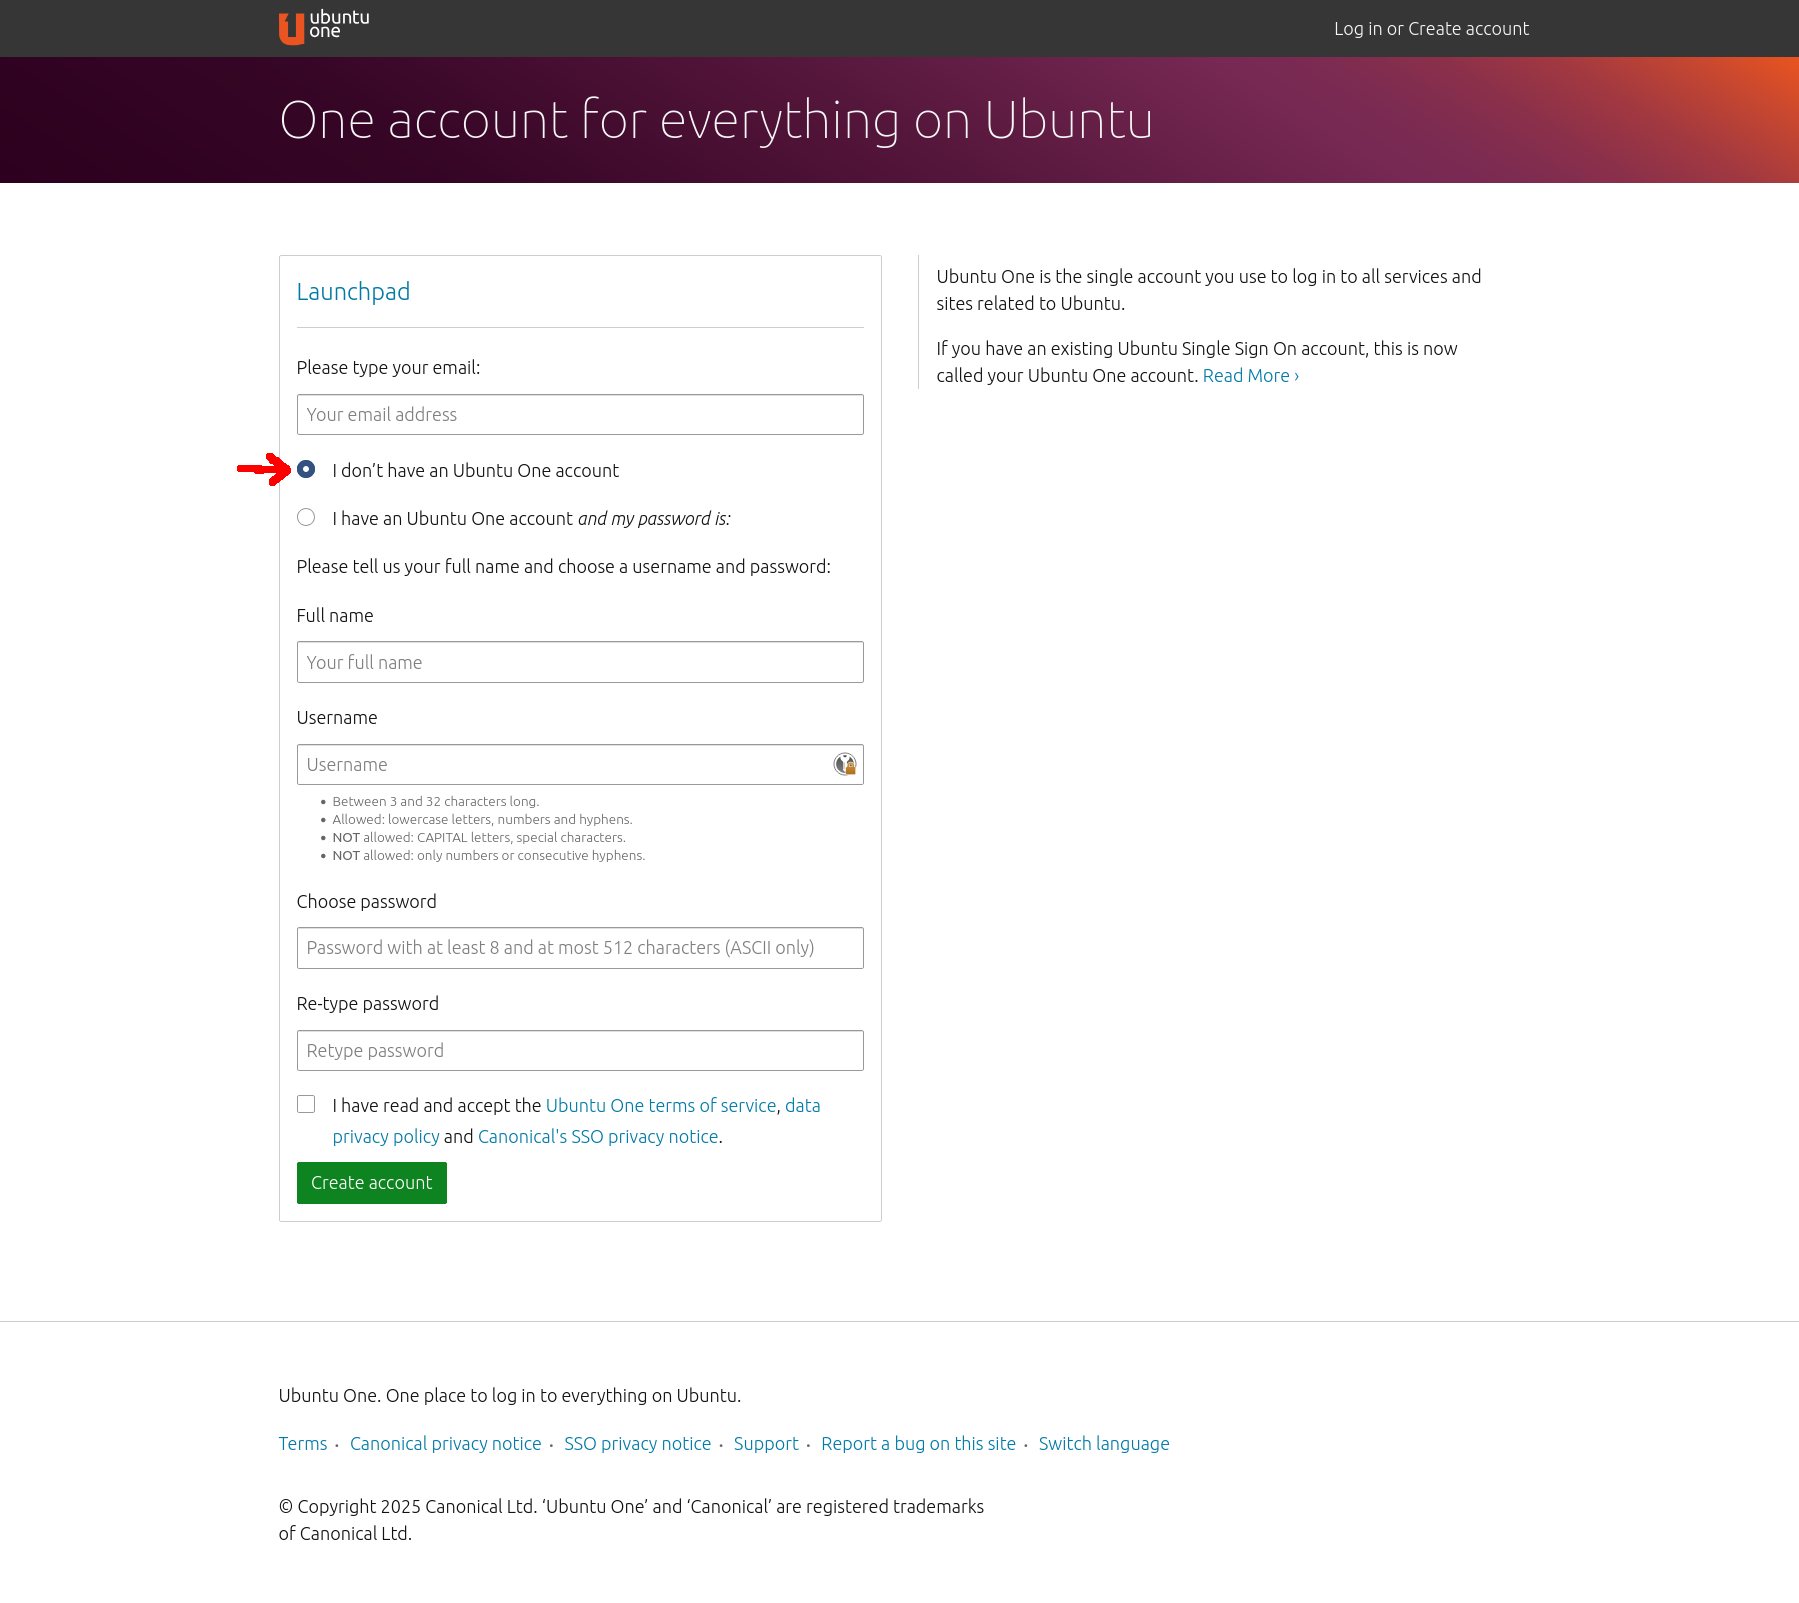Open the Launchpad heading link
Viewport: 1799px width, 1603px height.
pyautogui.click(x=353, y=292)
